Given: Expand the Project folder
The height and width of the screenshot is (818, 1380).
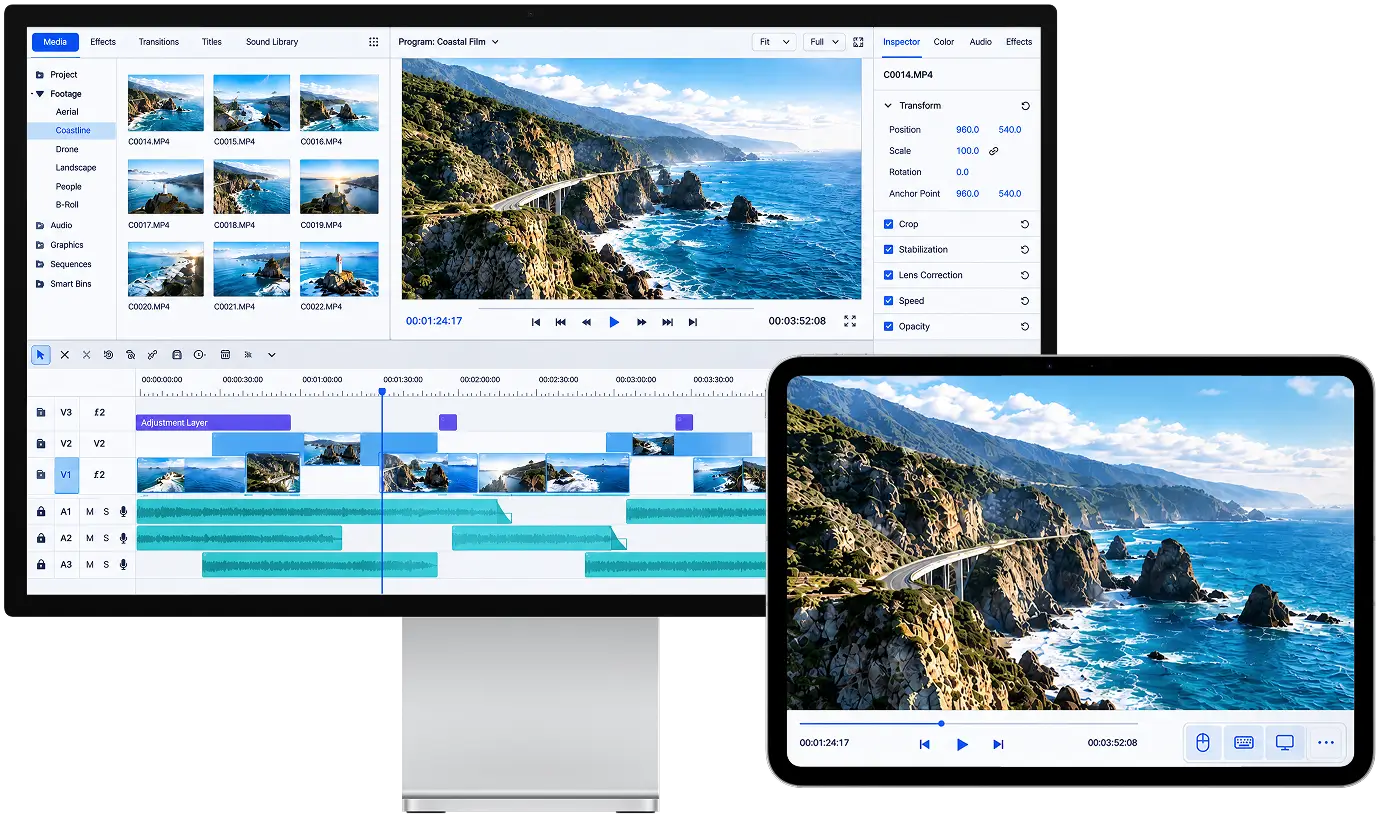Looking at the screenshot, I should 39,75.
